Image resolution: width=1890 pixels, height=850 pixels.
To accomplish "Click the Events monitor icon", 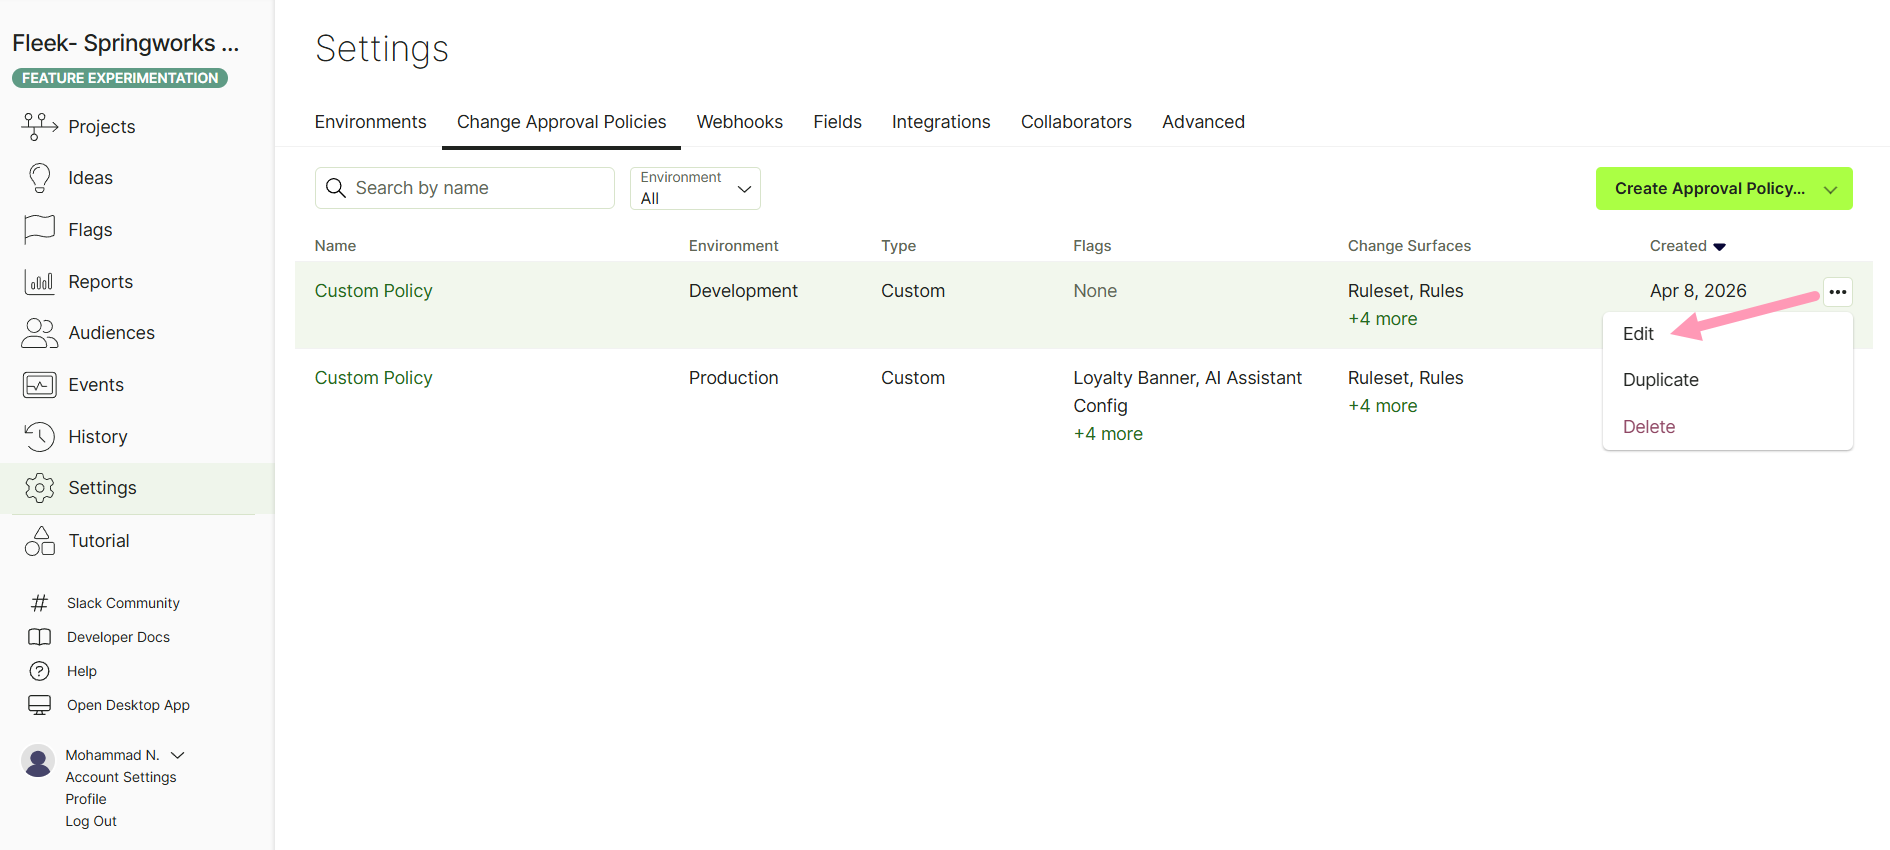I will pyautogui.click(x=39, y=385).
